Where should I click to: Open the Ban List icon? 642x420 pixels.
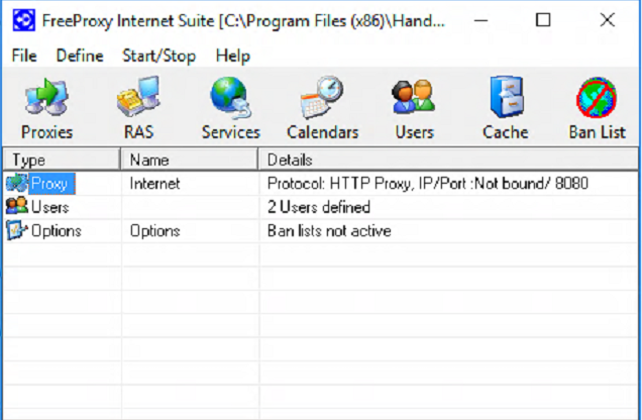(597, 108)
